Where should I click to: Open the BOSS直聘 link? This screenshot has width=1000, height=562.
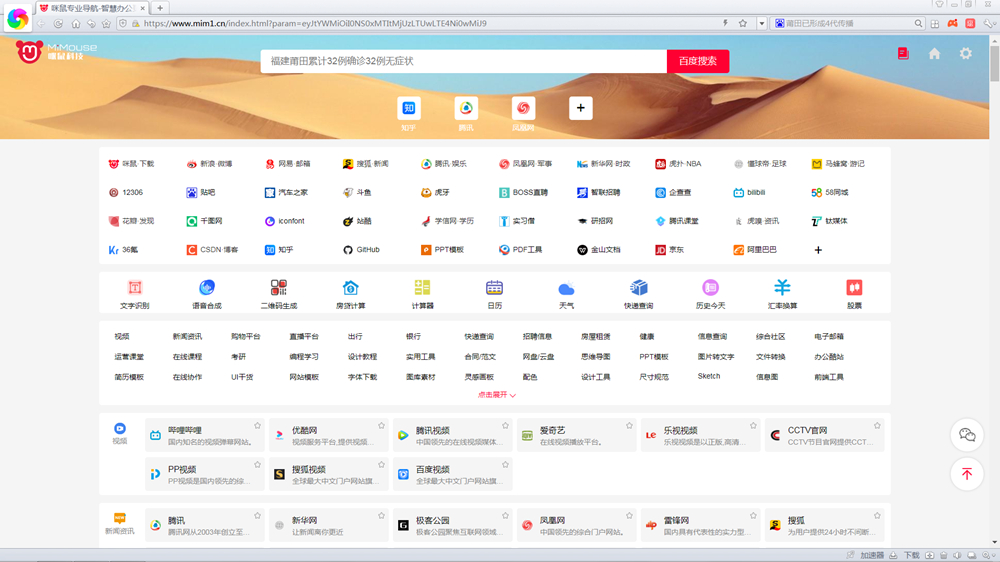tap(524, 193)
